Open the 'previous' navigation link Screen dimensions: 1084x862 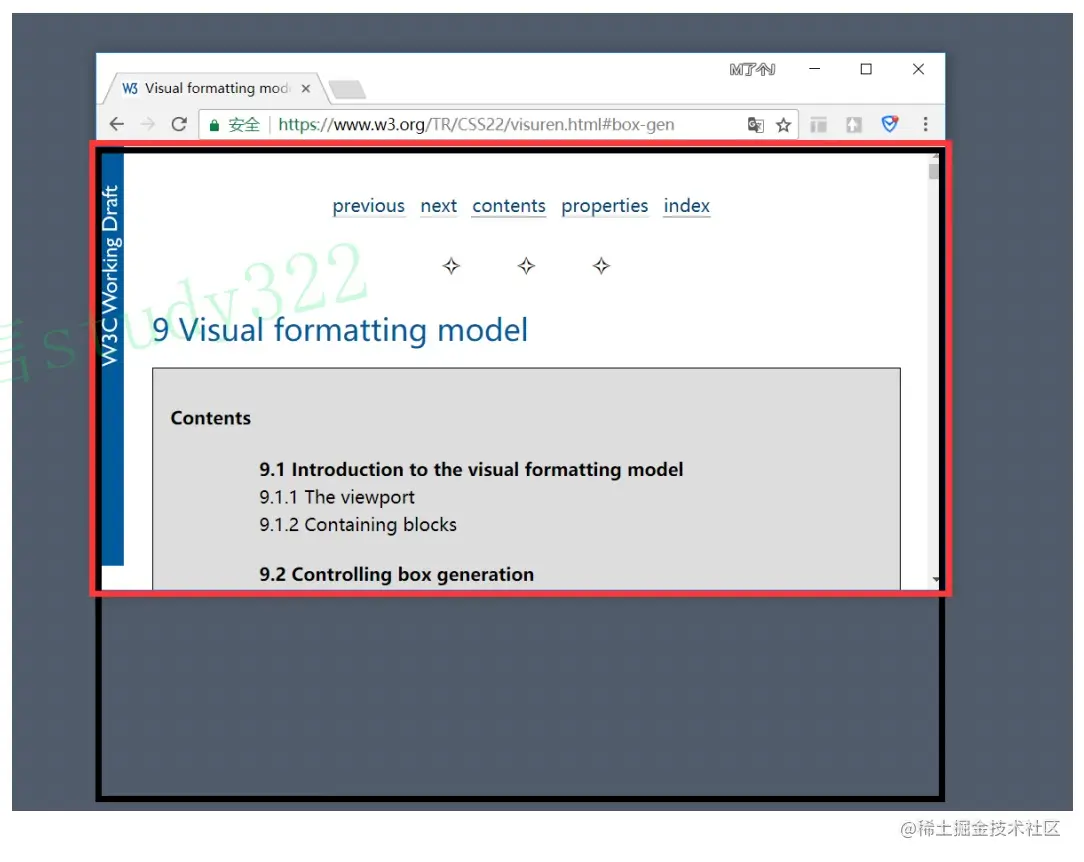(368, 206)
